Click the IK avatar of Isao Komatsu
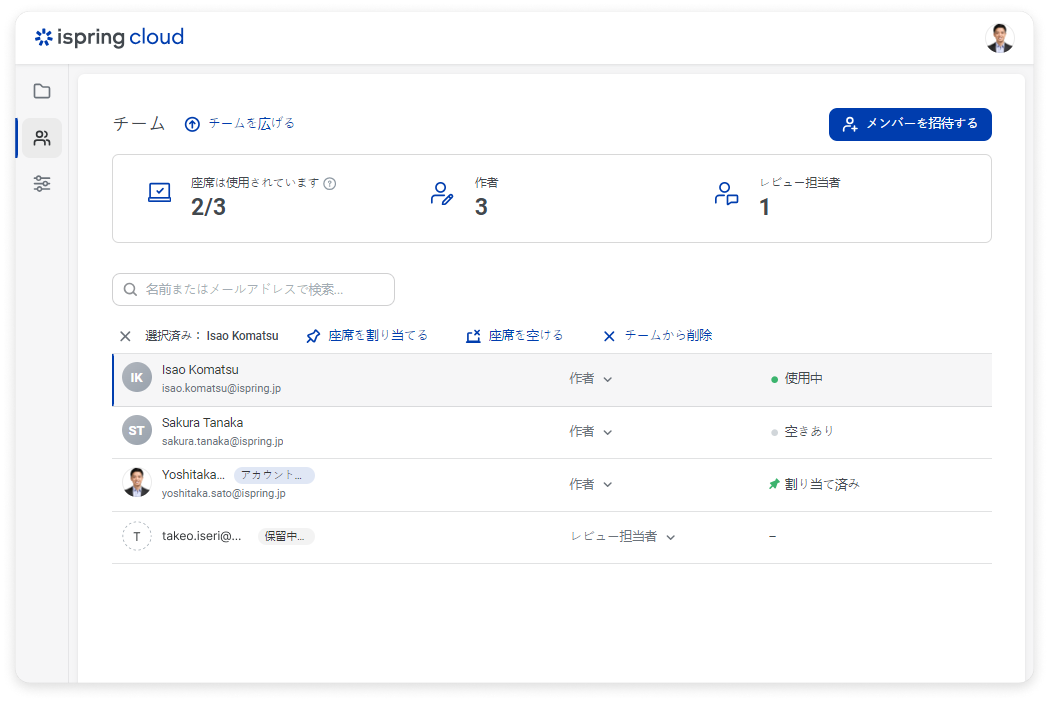Viewport: 1049px width, 702px height. point(137,378)
